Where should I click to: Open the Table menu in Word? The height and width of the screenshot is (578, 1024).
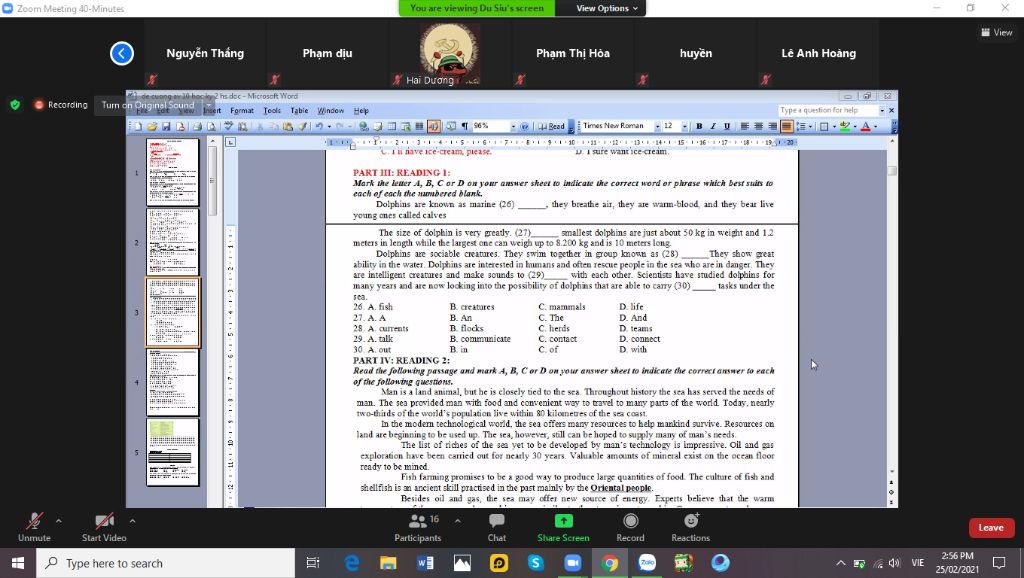coord(299,110)
